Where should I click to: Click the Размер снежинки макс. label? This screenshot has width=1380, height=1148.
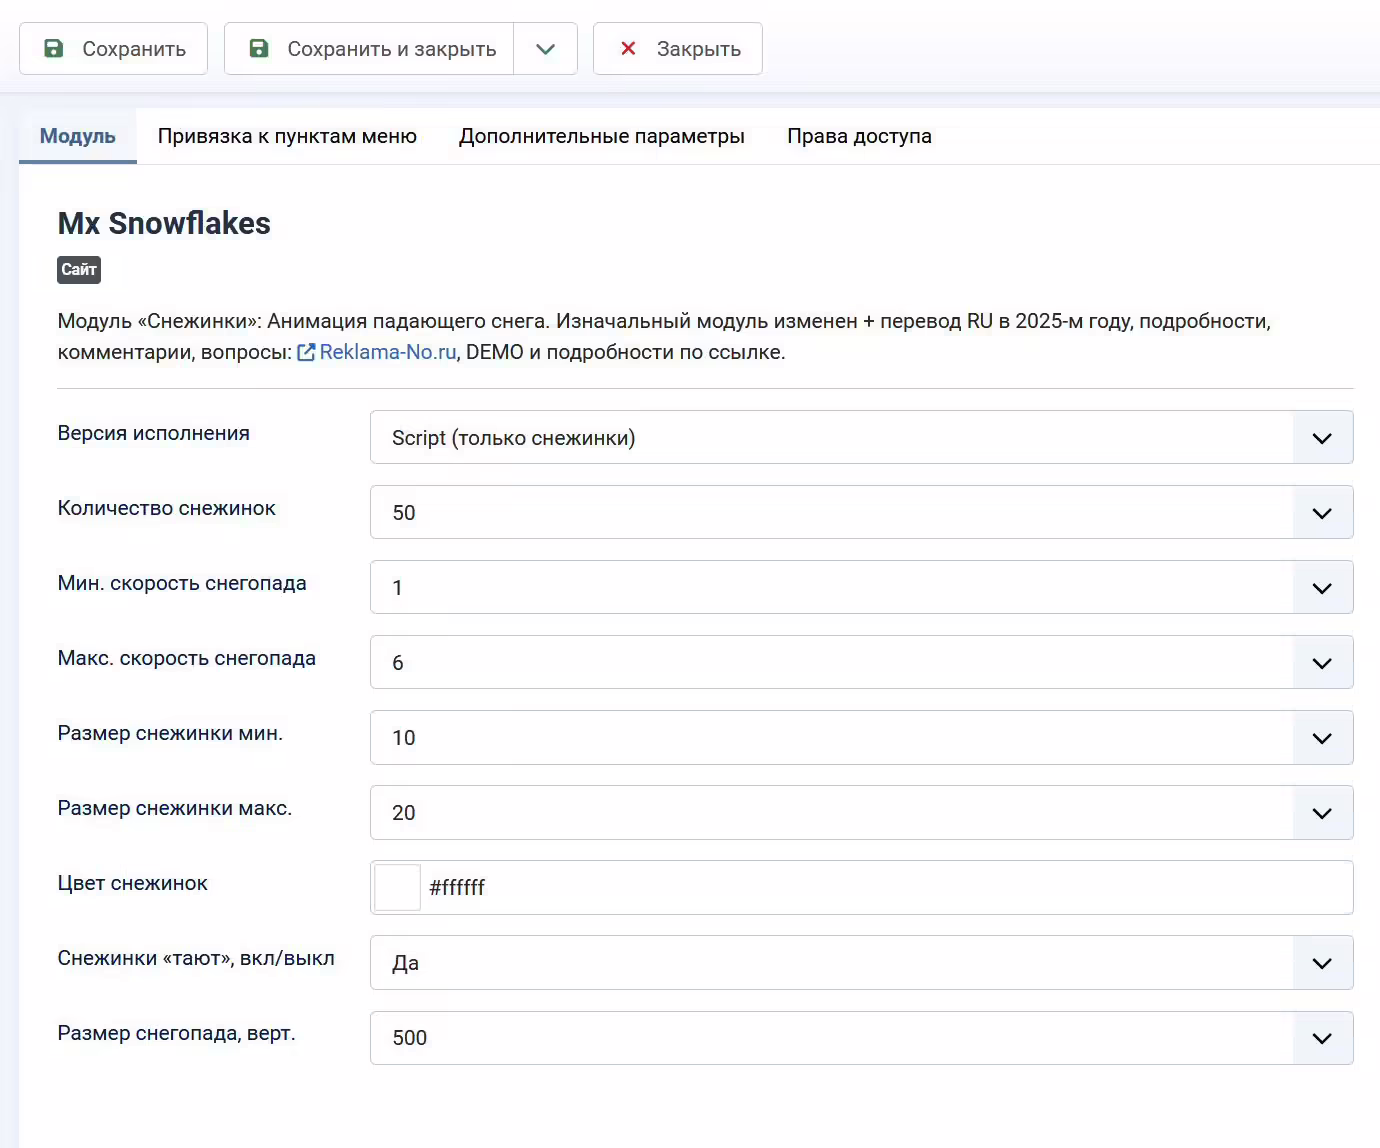click(175, 808)
